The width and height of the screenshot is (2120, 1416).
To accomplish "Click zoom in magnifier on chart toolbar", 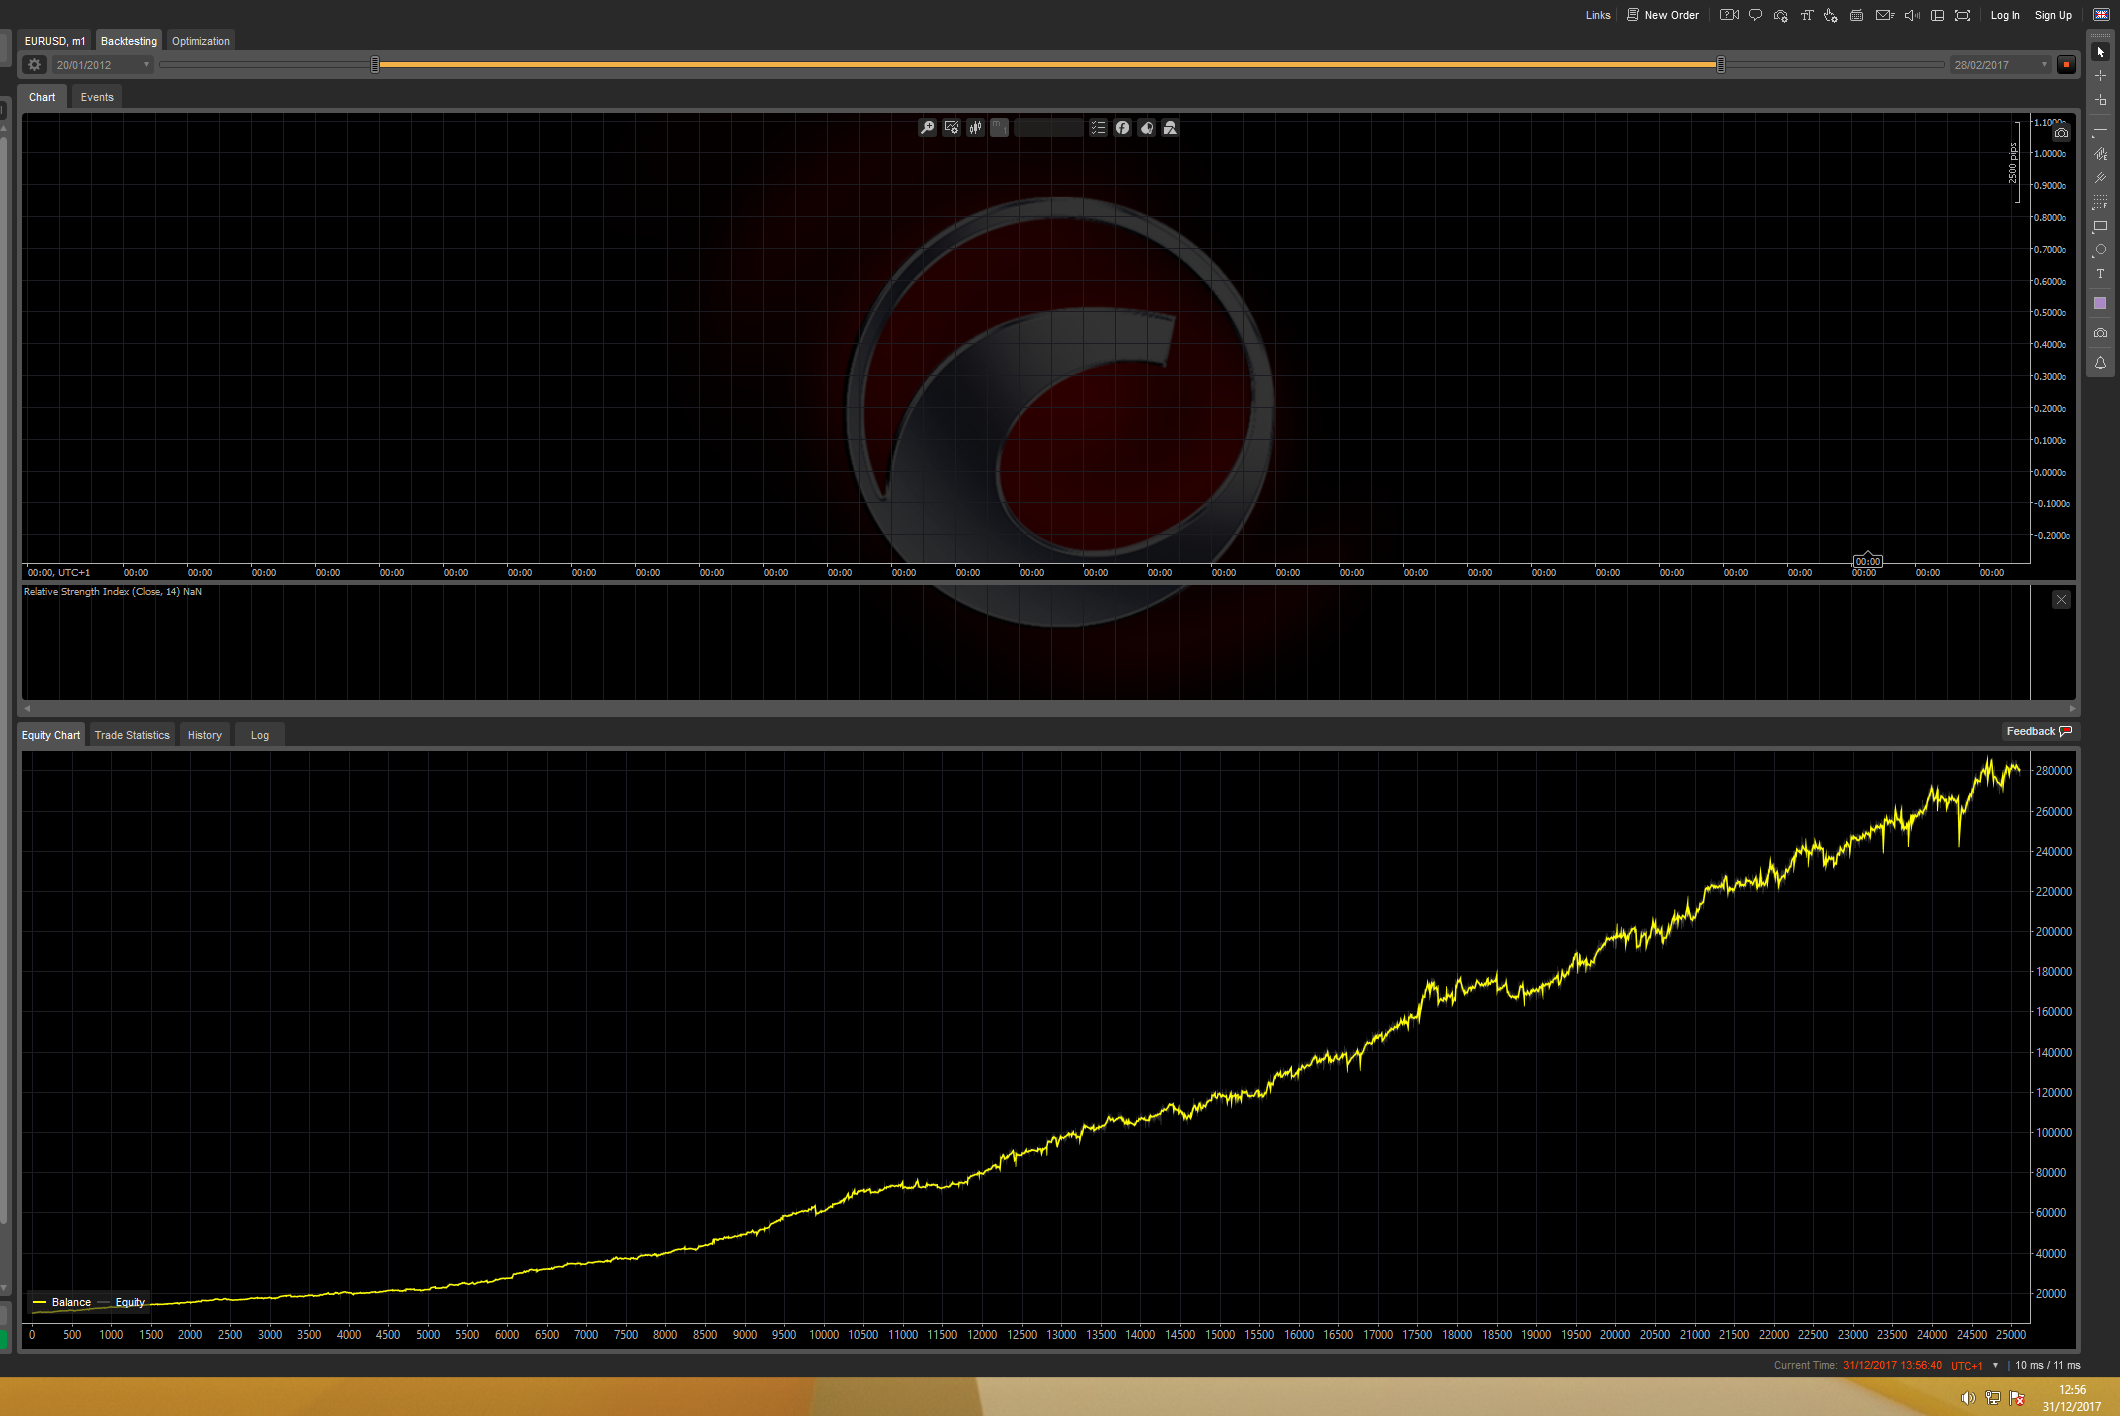I will click(x=927, y=128).
